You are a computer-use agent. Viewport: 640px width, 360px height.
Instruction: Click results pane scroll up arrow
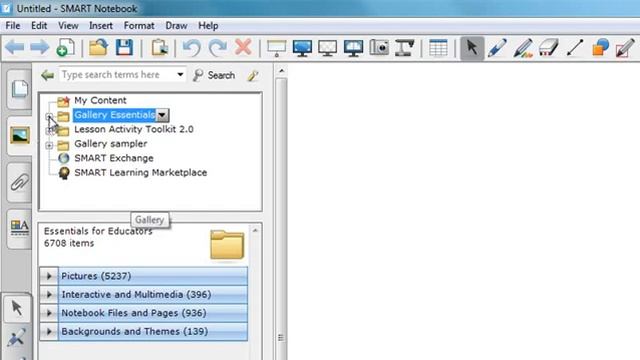coord(255,231)
